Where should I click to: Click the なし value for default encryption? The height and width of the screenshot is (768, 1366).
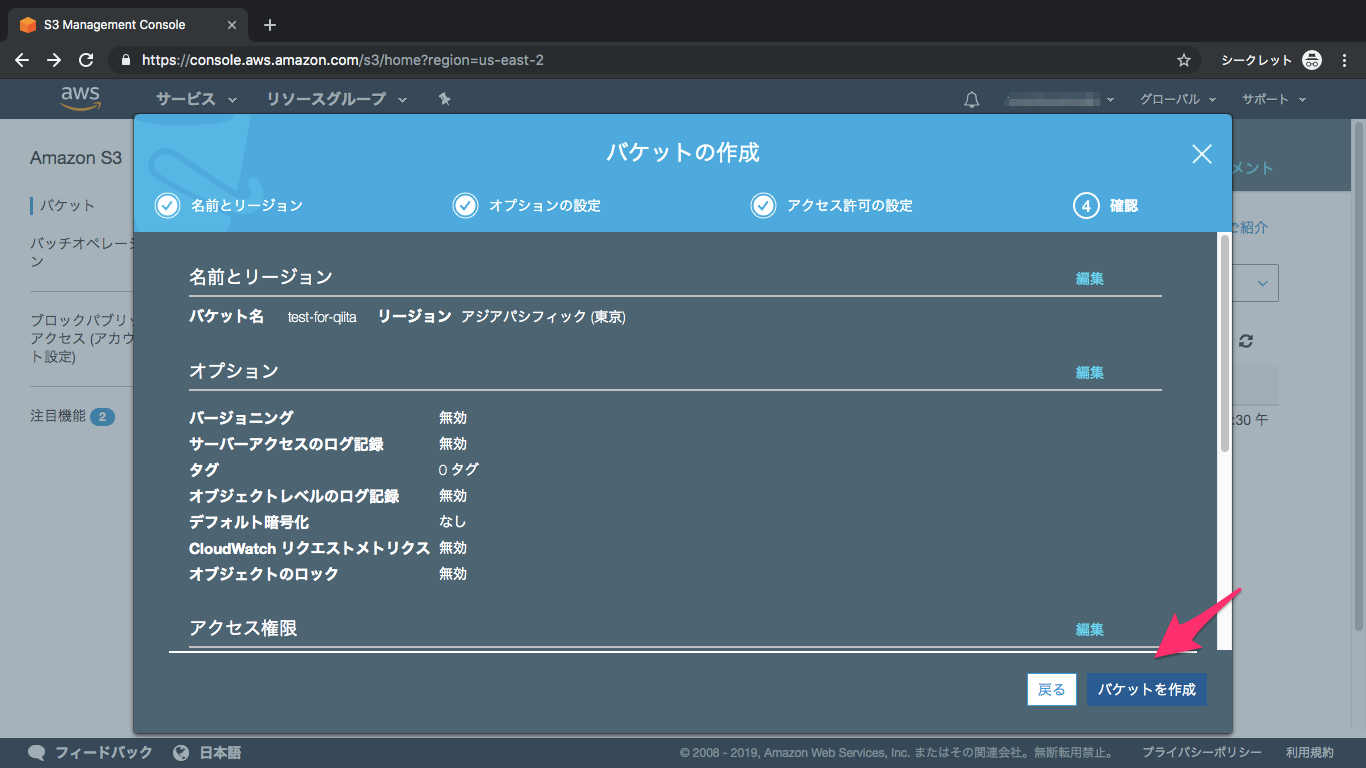(453, 522)
